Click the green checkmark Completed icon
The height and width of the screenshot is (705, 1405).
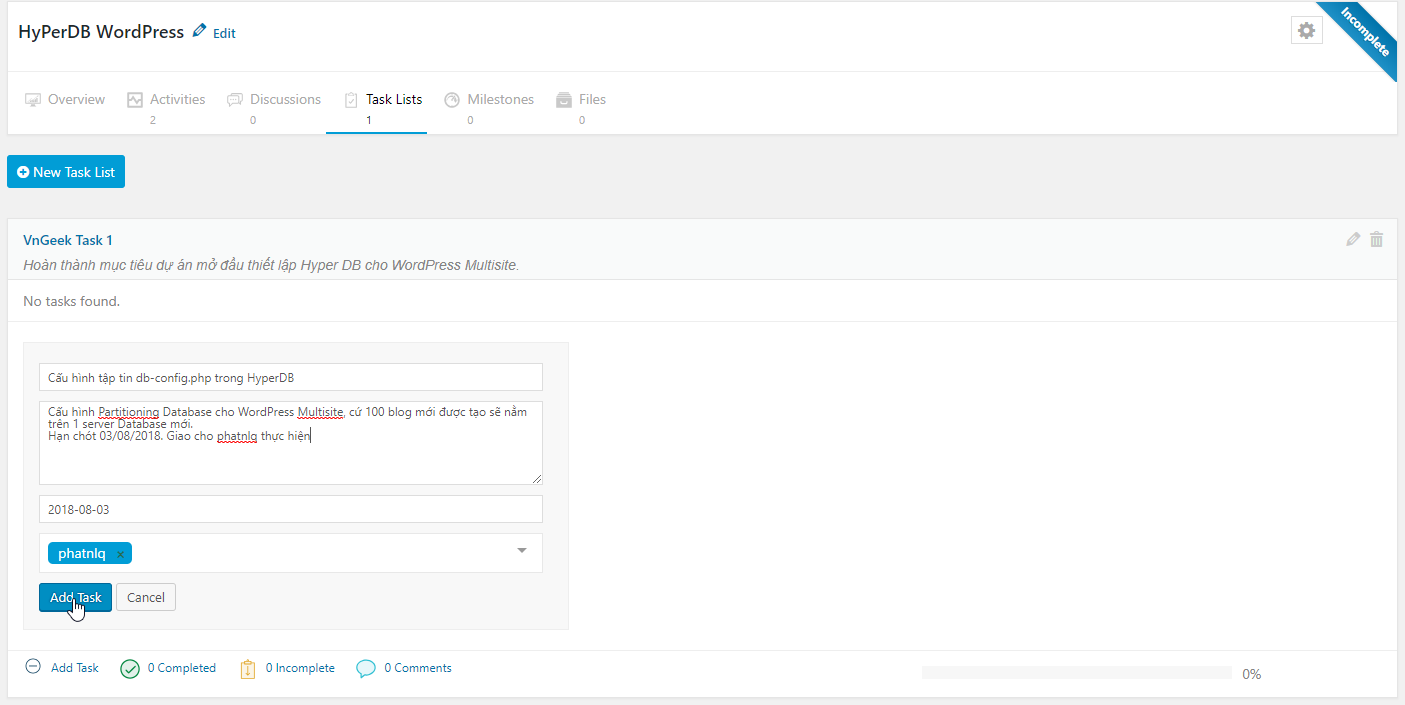point(130,669)
